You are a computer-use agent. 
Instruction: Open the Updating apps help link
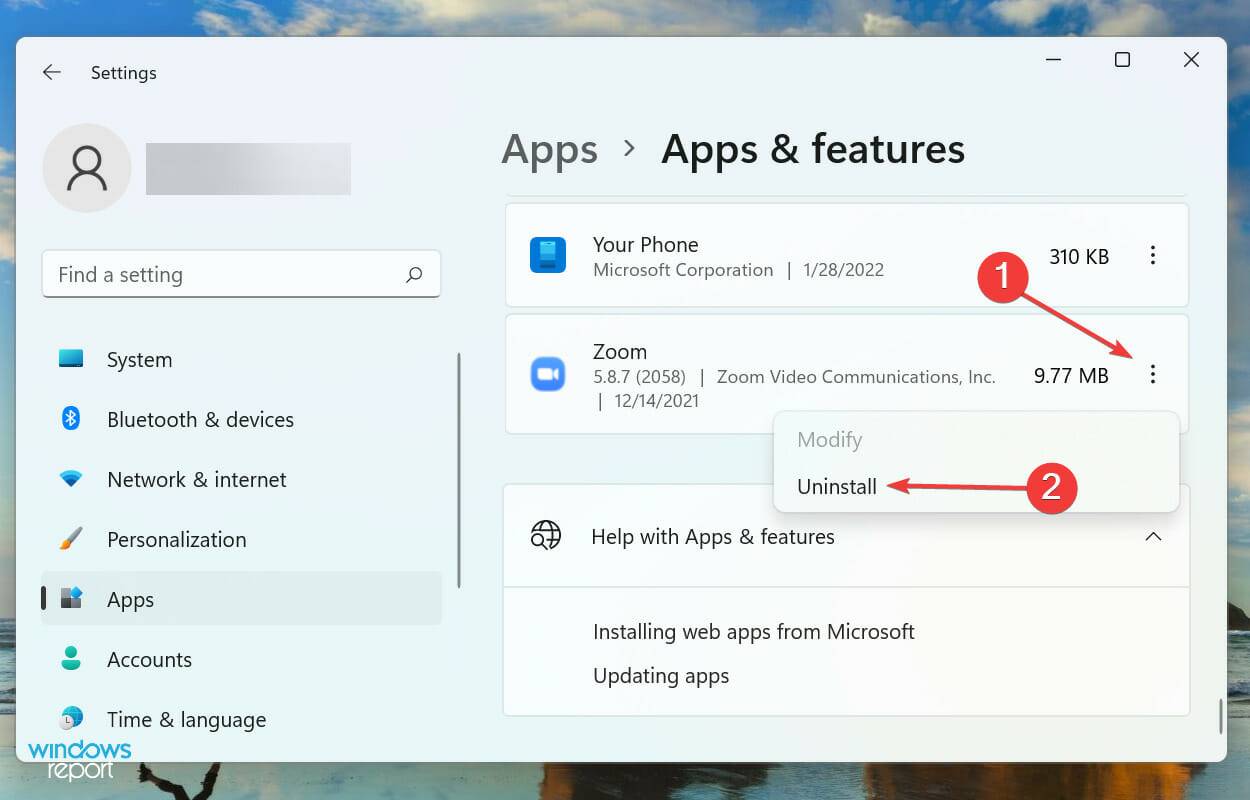(661, 676)
